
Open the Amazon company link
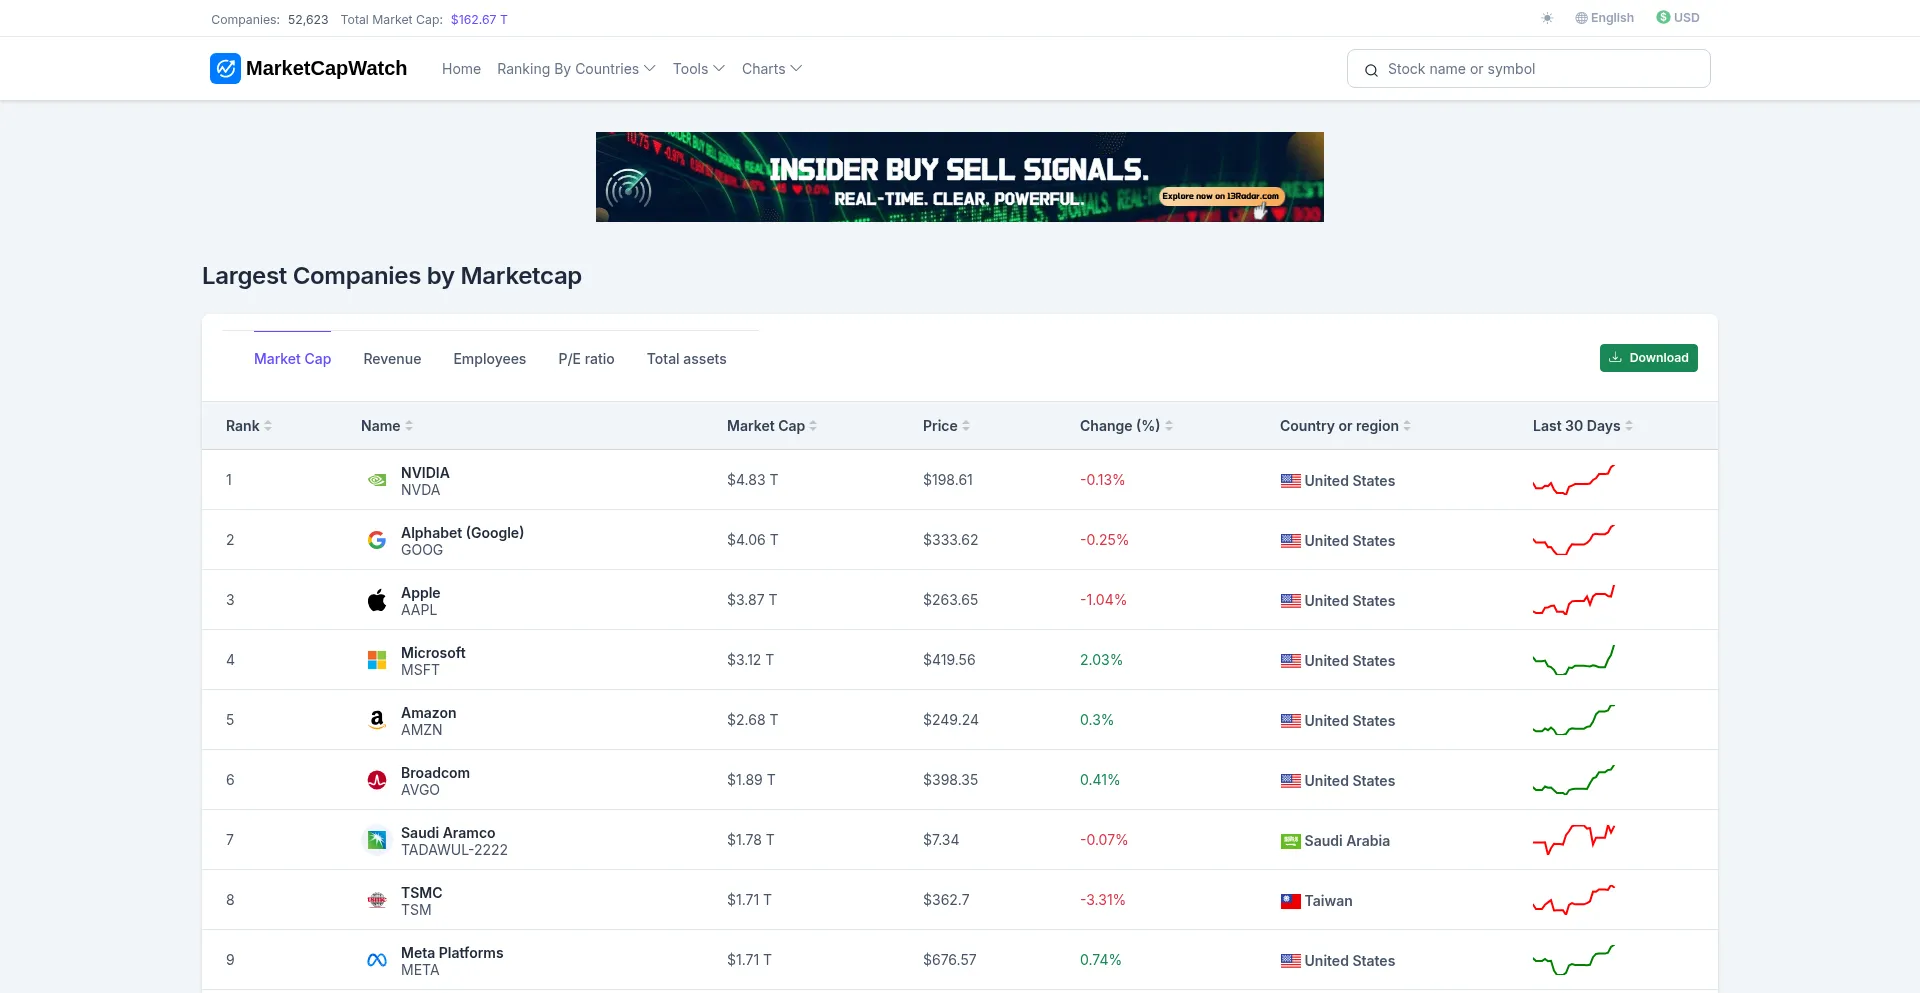428,713
